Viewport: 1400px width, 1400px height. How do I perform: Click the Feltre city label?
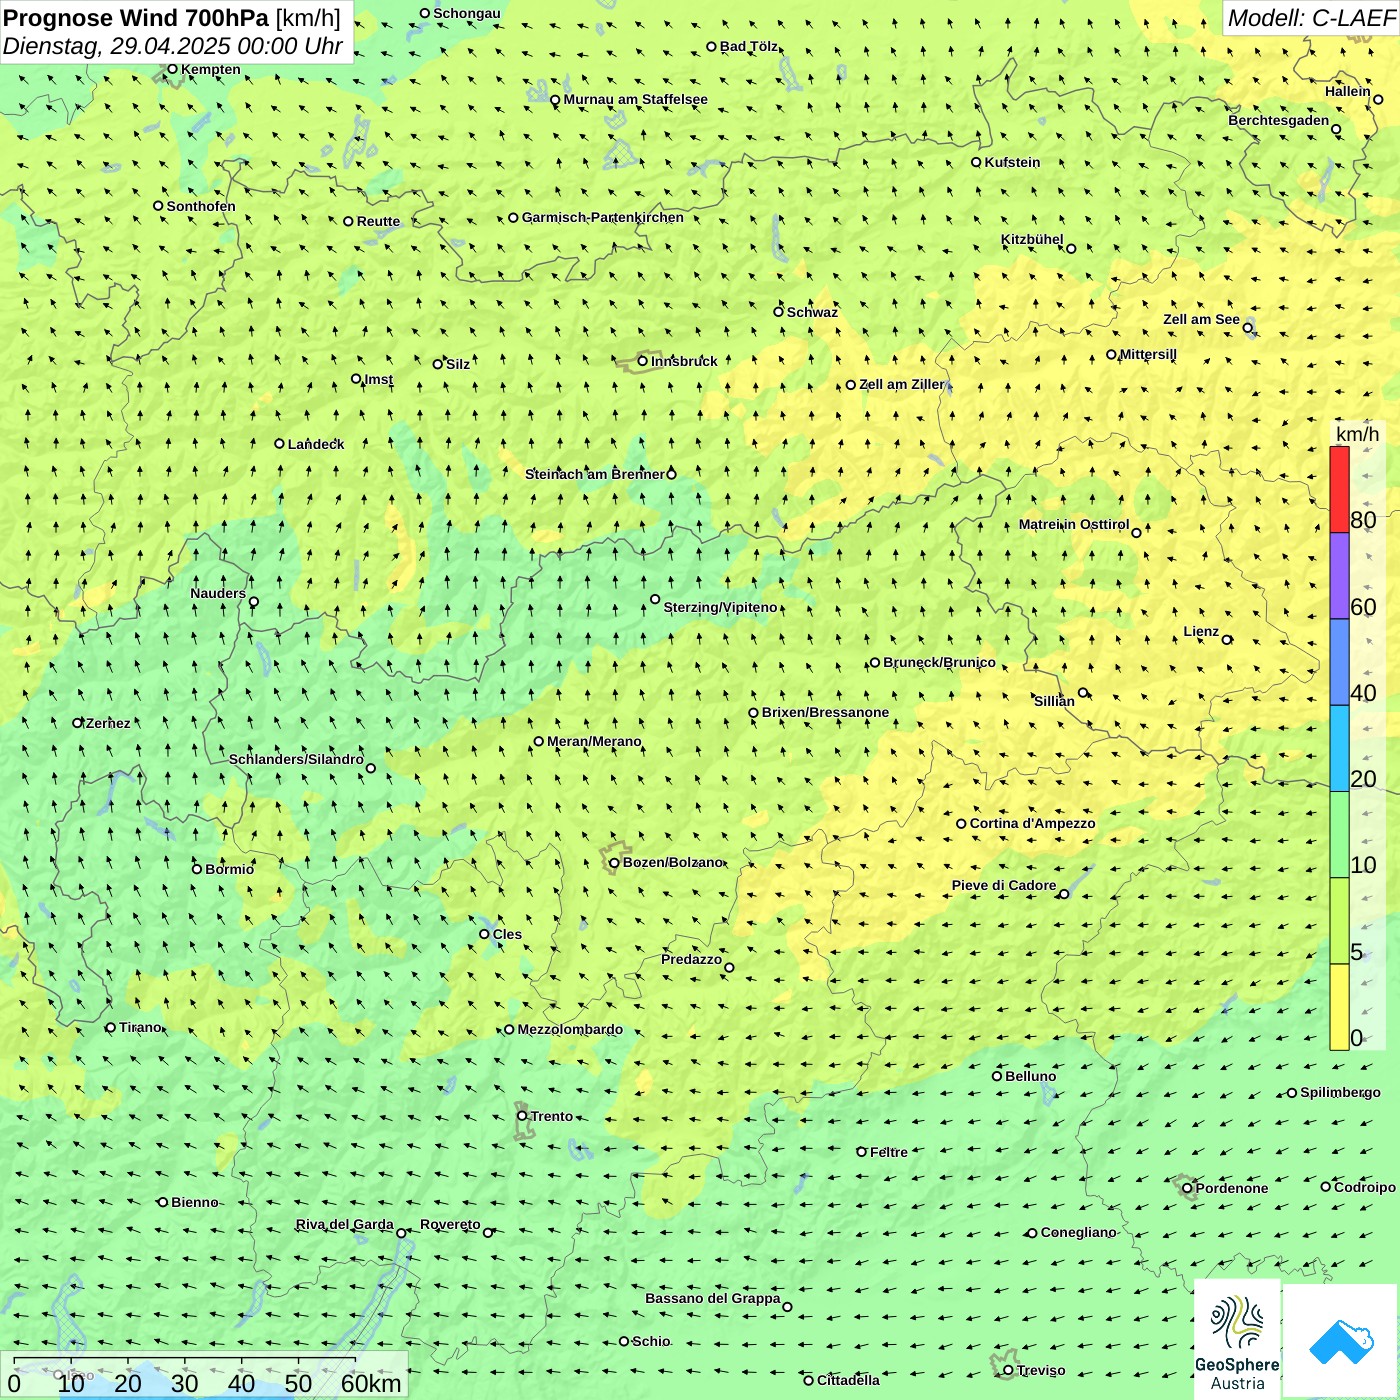889,1152
